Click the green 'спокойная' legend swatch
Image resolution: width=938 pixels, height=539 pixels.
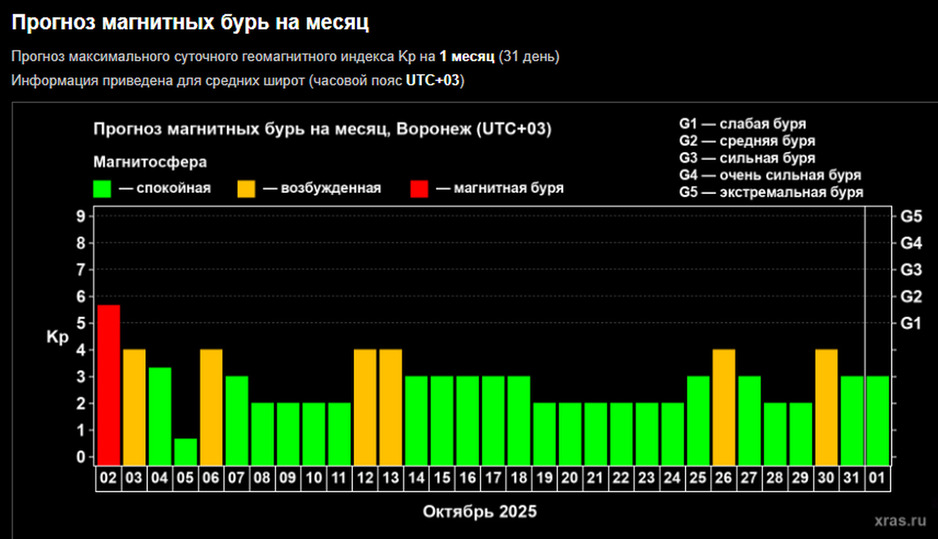tap(102, 188)
